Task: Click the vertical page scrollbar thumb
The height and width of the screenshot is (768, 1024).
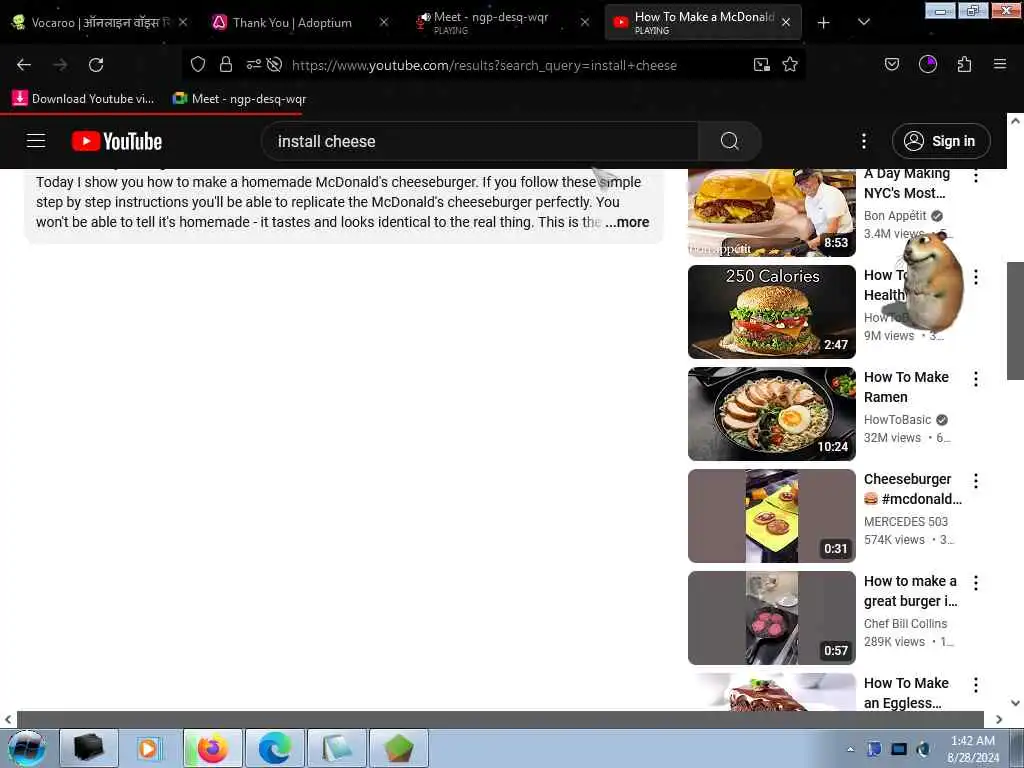Action: coord(1015,320)
